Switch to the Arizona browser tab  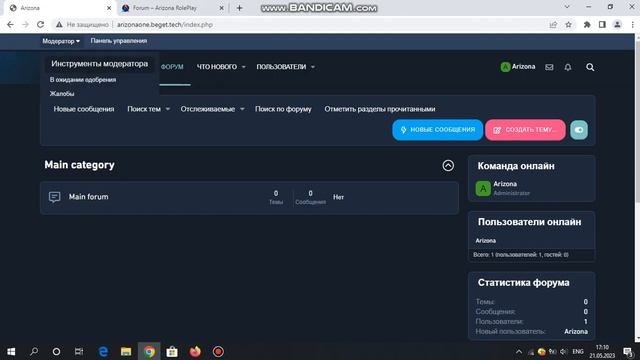(x=59, y=8)
